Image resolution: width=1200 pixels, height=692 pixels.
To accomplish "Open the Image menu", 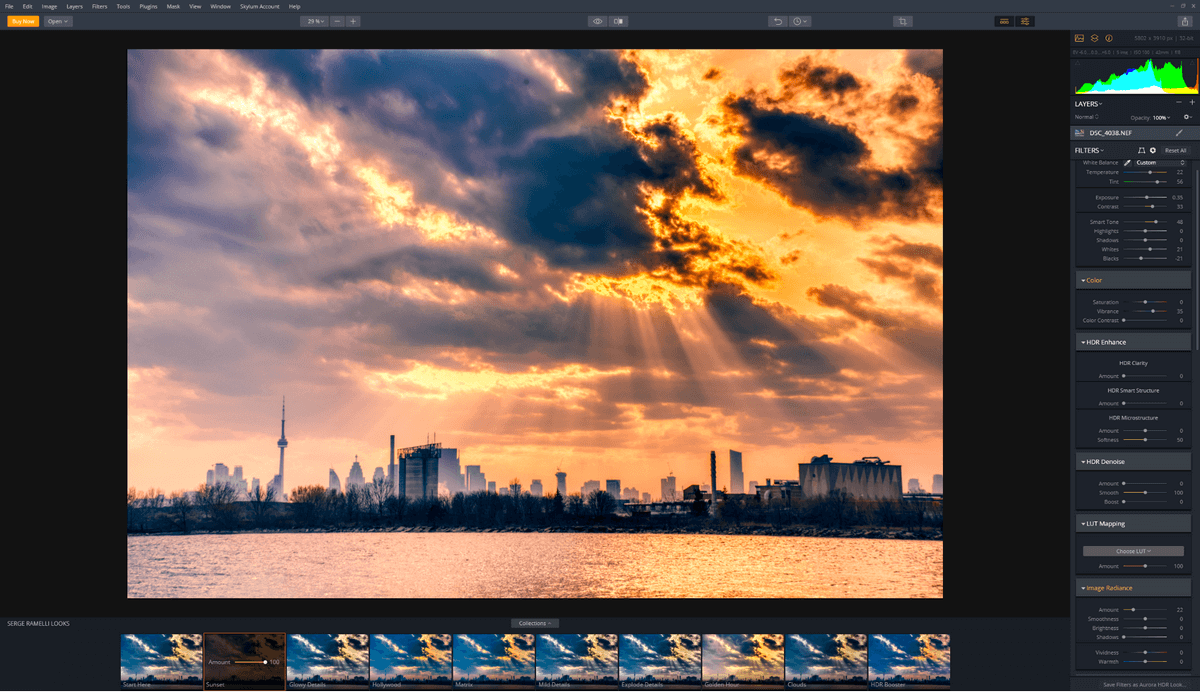I will tap(50, 6).
